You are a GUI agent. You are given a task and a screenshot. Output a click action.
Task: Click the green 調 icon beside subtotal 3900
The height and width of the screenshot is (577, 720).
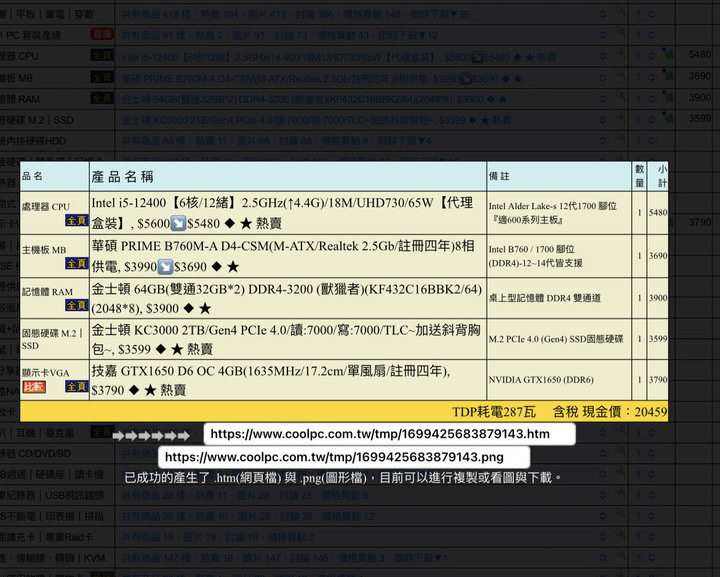[x=668, y=96]
